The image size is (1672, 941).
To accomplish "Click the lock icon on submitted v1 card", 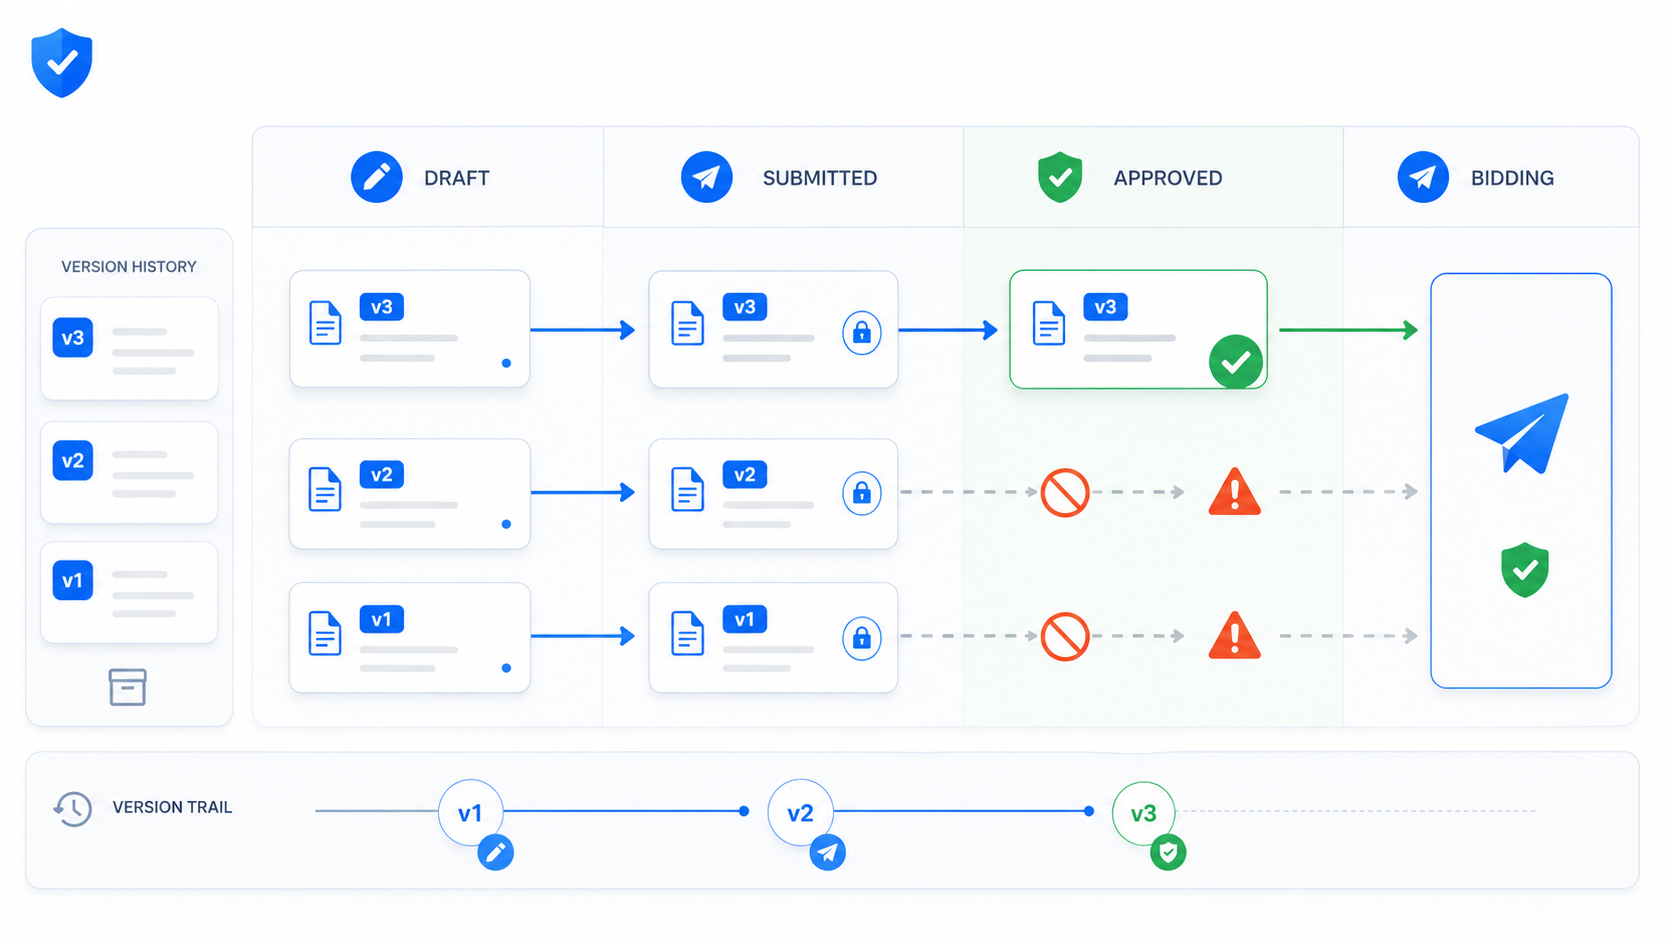I will [x=862, y=638].
